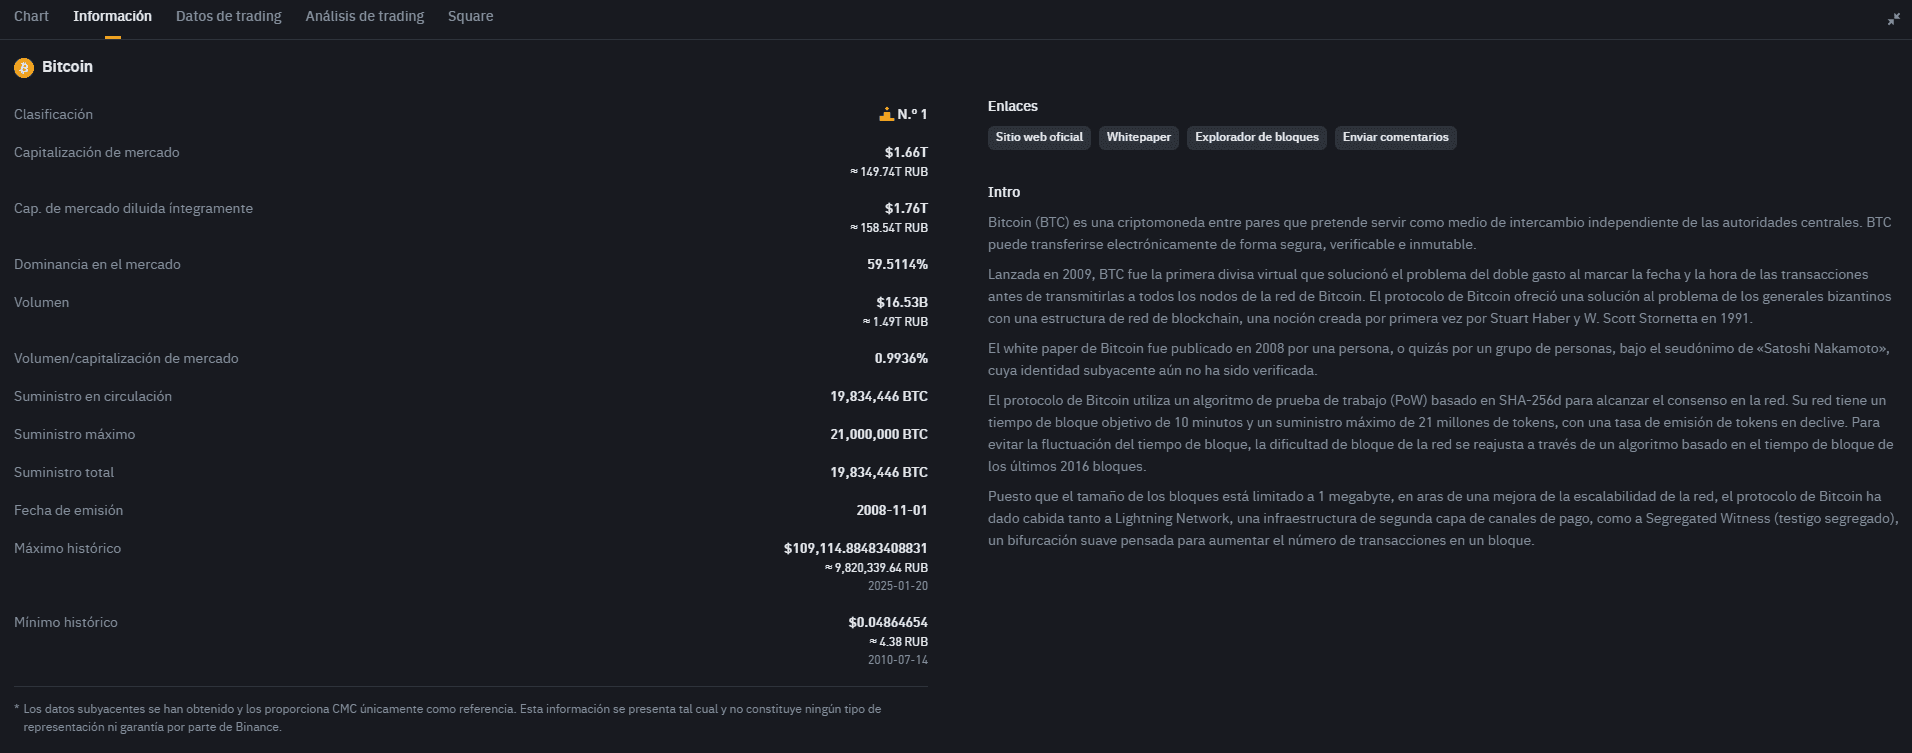
Task: Click the paragraph about Satoshi Nakamoto
Action: (x=1439, y=359)
